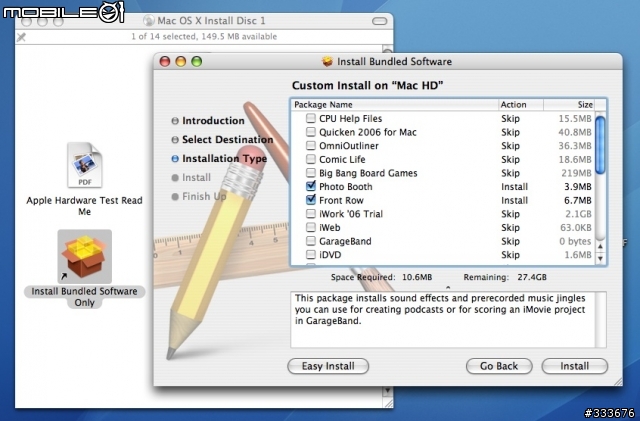The height and width of the screenshot is (421, 640).
Task: Click the package list scroll up arrow
Action: 600,246
